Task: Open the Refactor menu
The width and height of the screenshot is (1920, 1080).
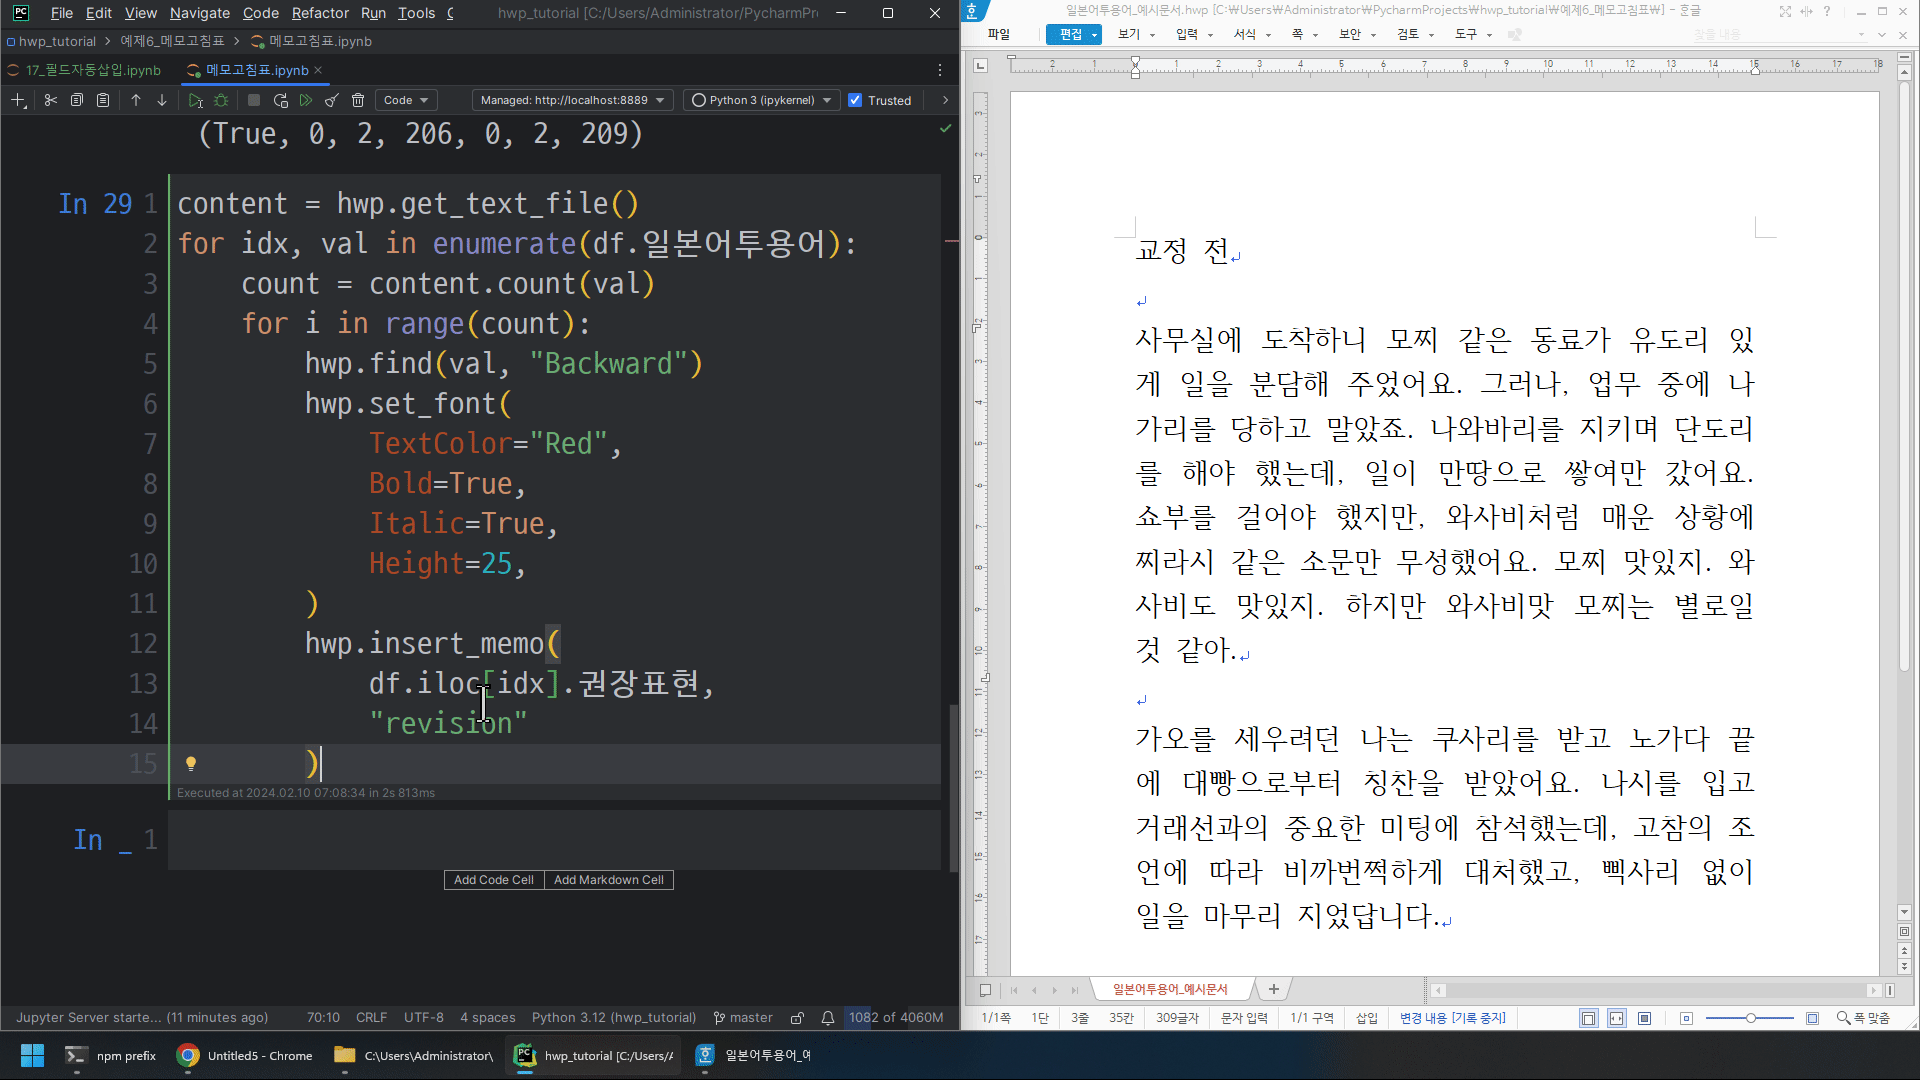Action: click(320, 13)
